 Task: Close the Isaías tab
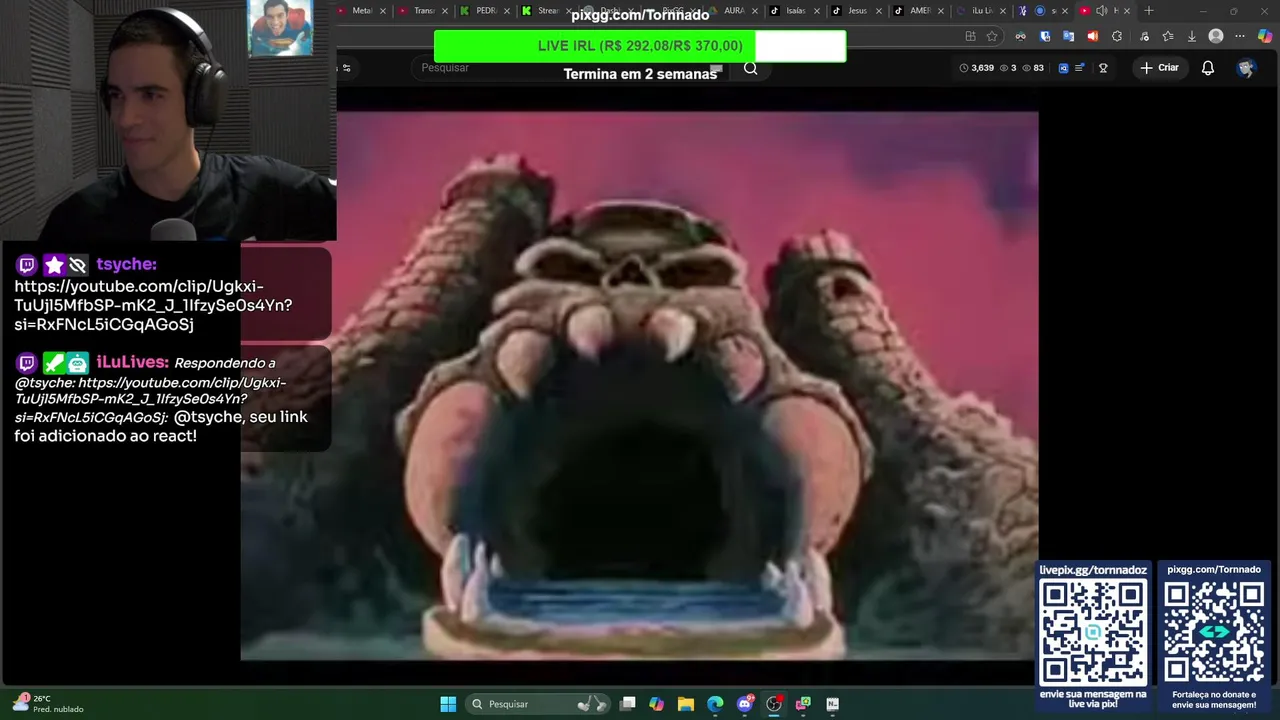tap(817, 11)
